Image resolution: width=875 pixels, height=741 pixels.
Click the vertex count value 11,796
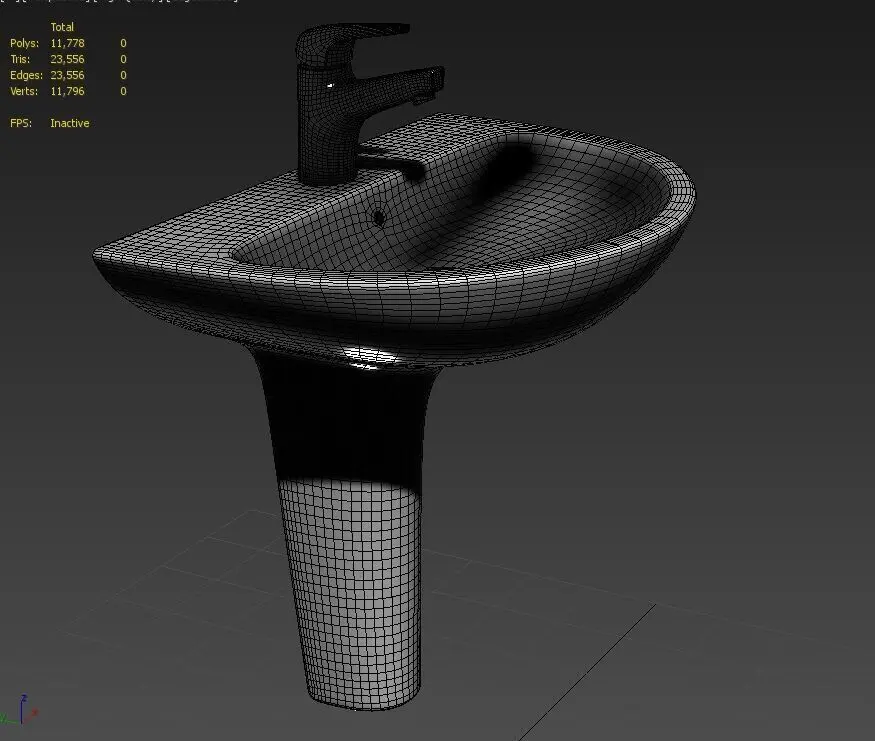click(x=68, y=91)
